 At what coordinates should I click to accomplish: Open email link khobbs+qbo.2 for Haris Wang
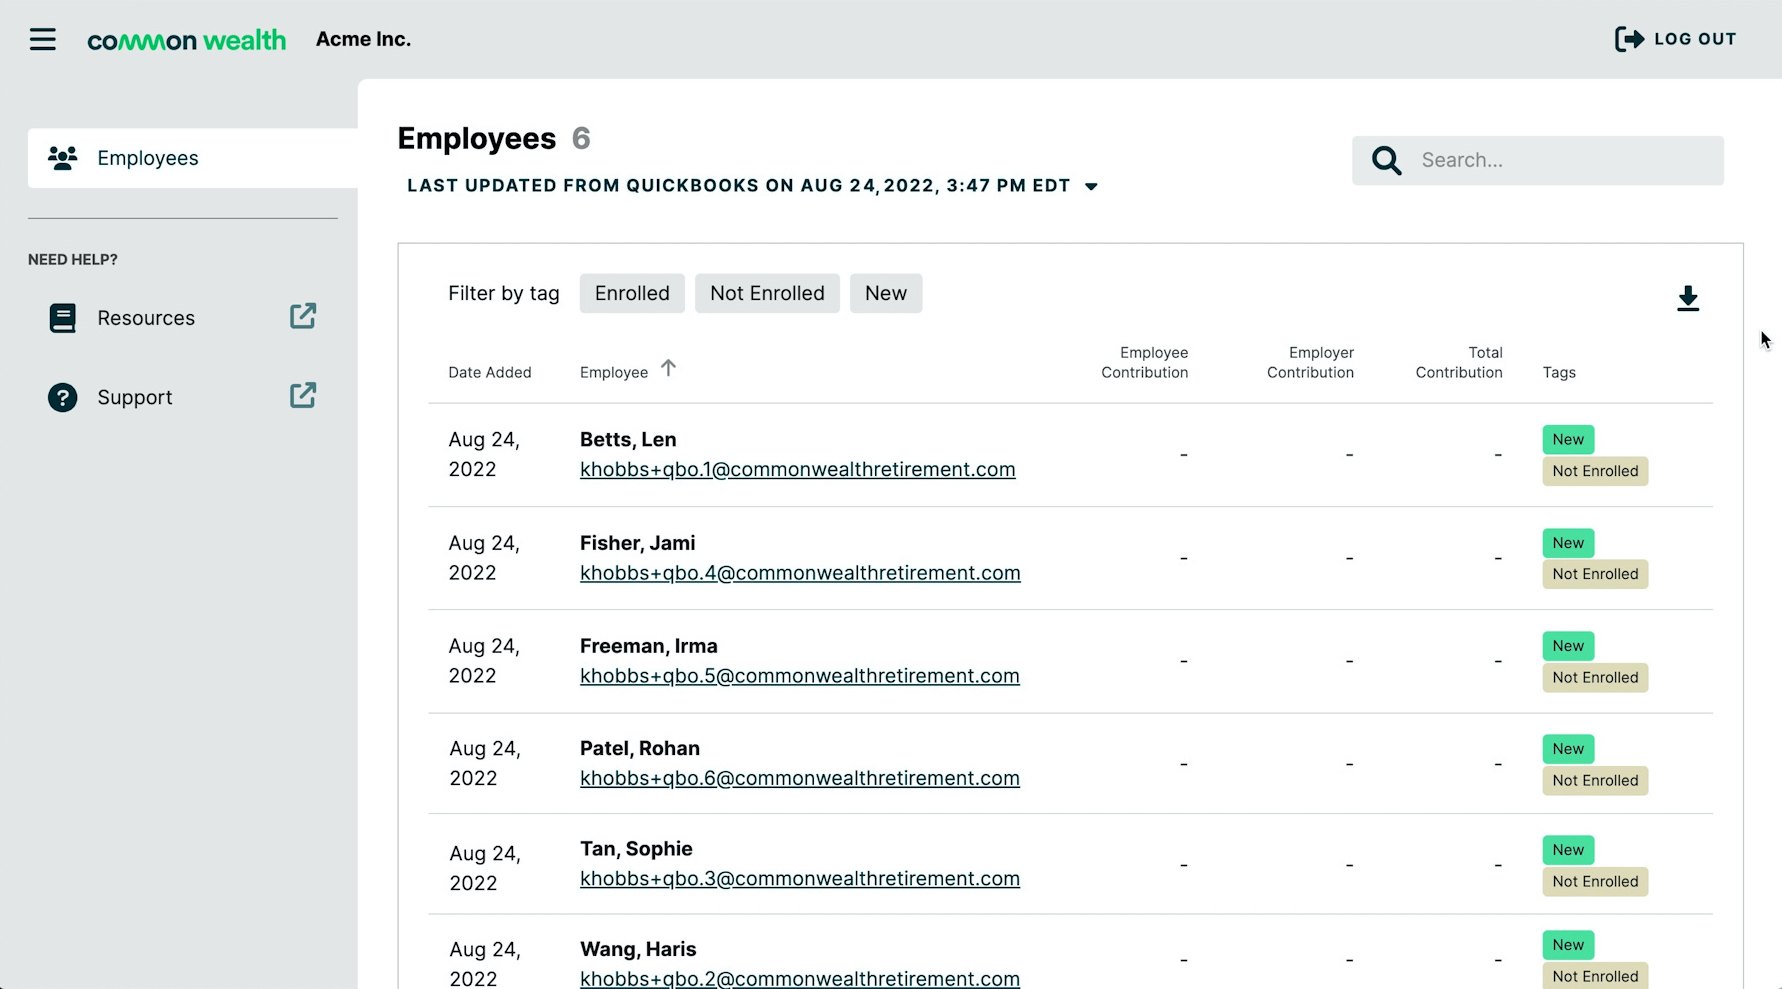[x=800, y=978]
